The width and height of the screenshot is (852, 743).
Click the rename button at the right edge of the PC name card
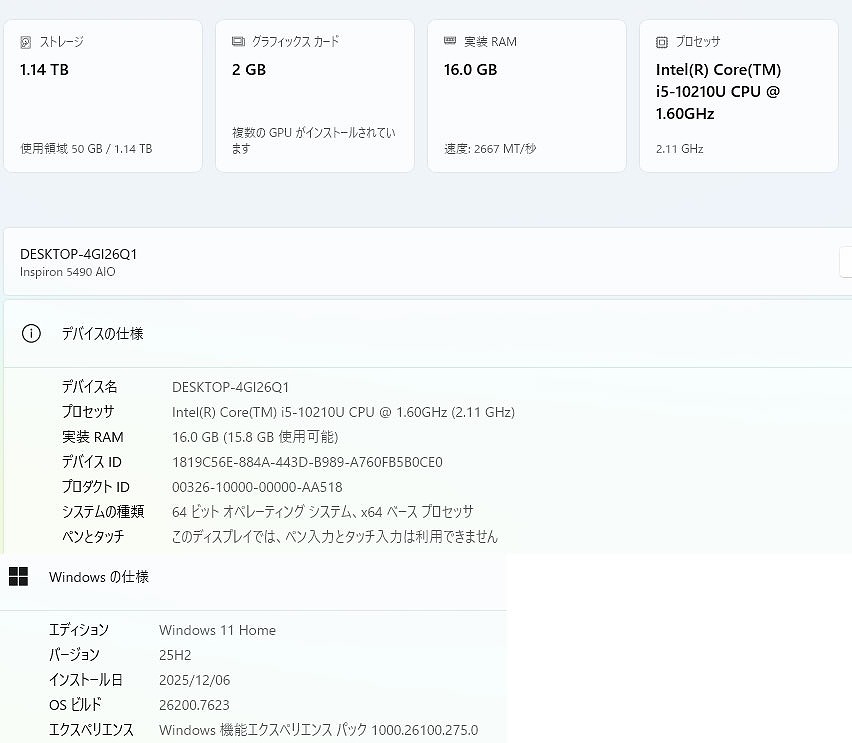click(845, 262)
